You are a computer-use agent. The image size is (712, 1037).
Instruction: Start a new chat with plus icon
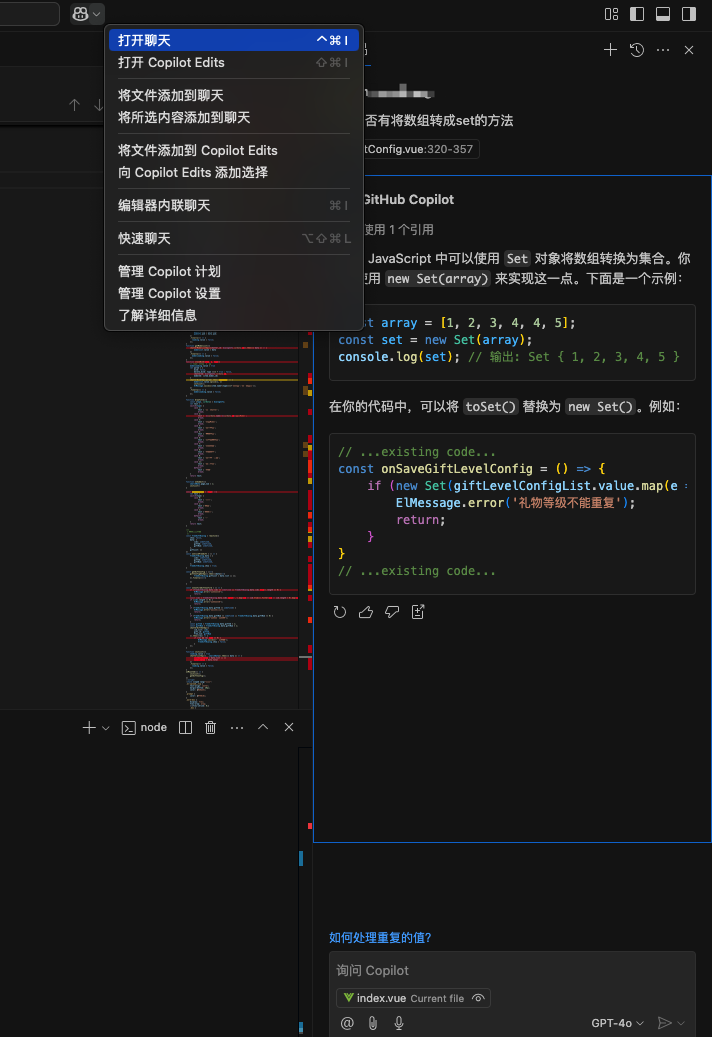610,50
